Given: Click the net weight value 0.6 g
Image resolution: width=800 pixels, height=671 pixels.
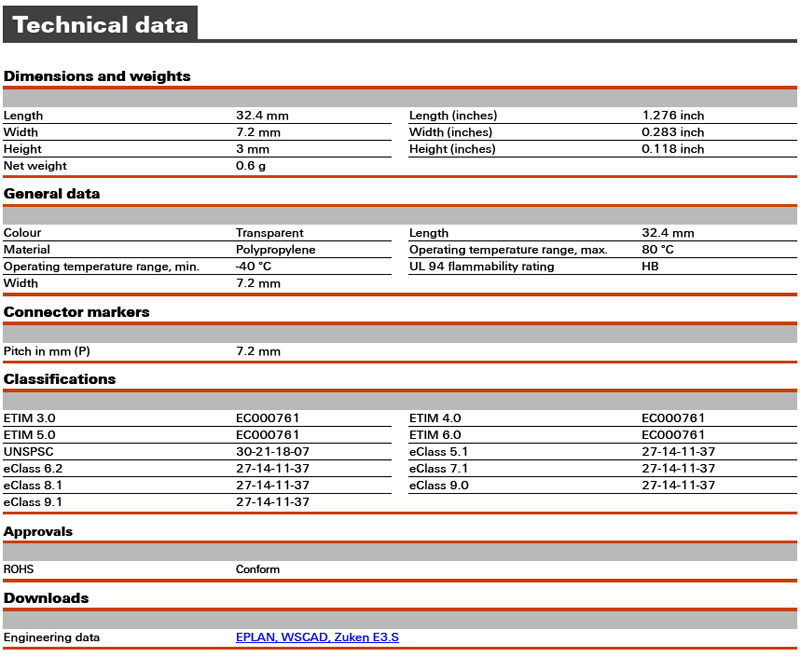Looking at the screenshot, I should [250, 166].
